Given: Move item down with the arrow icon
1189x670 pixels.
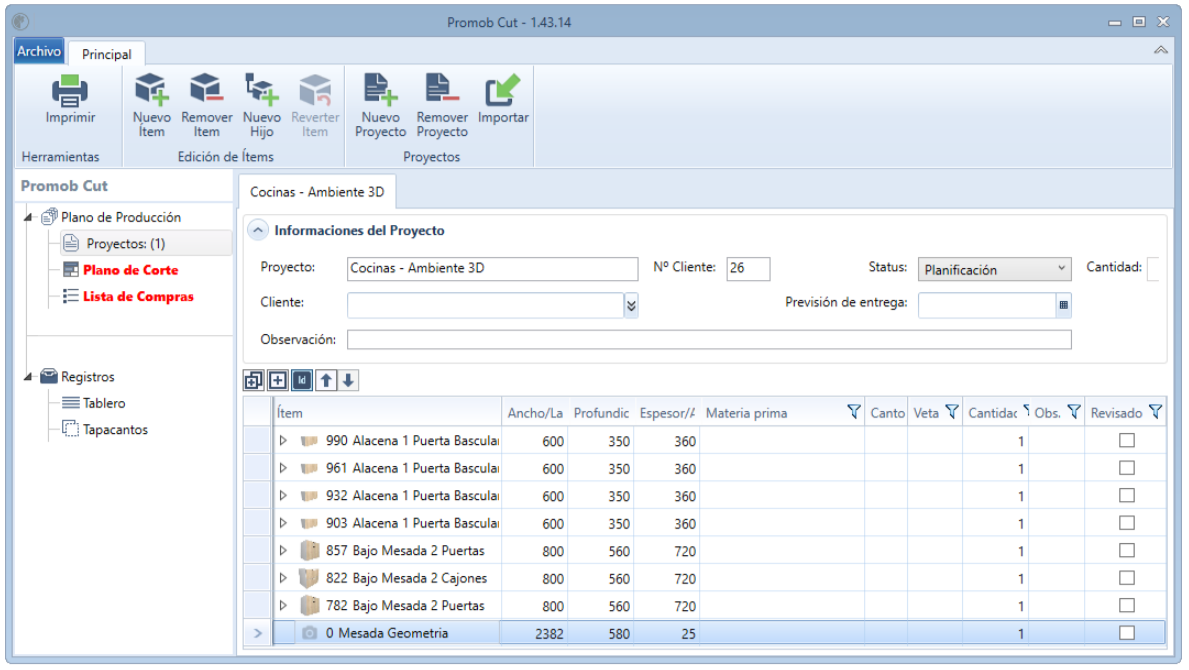Looking at the screenshot, I should pos(348,380).
